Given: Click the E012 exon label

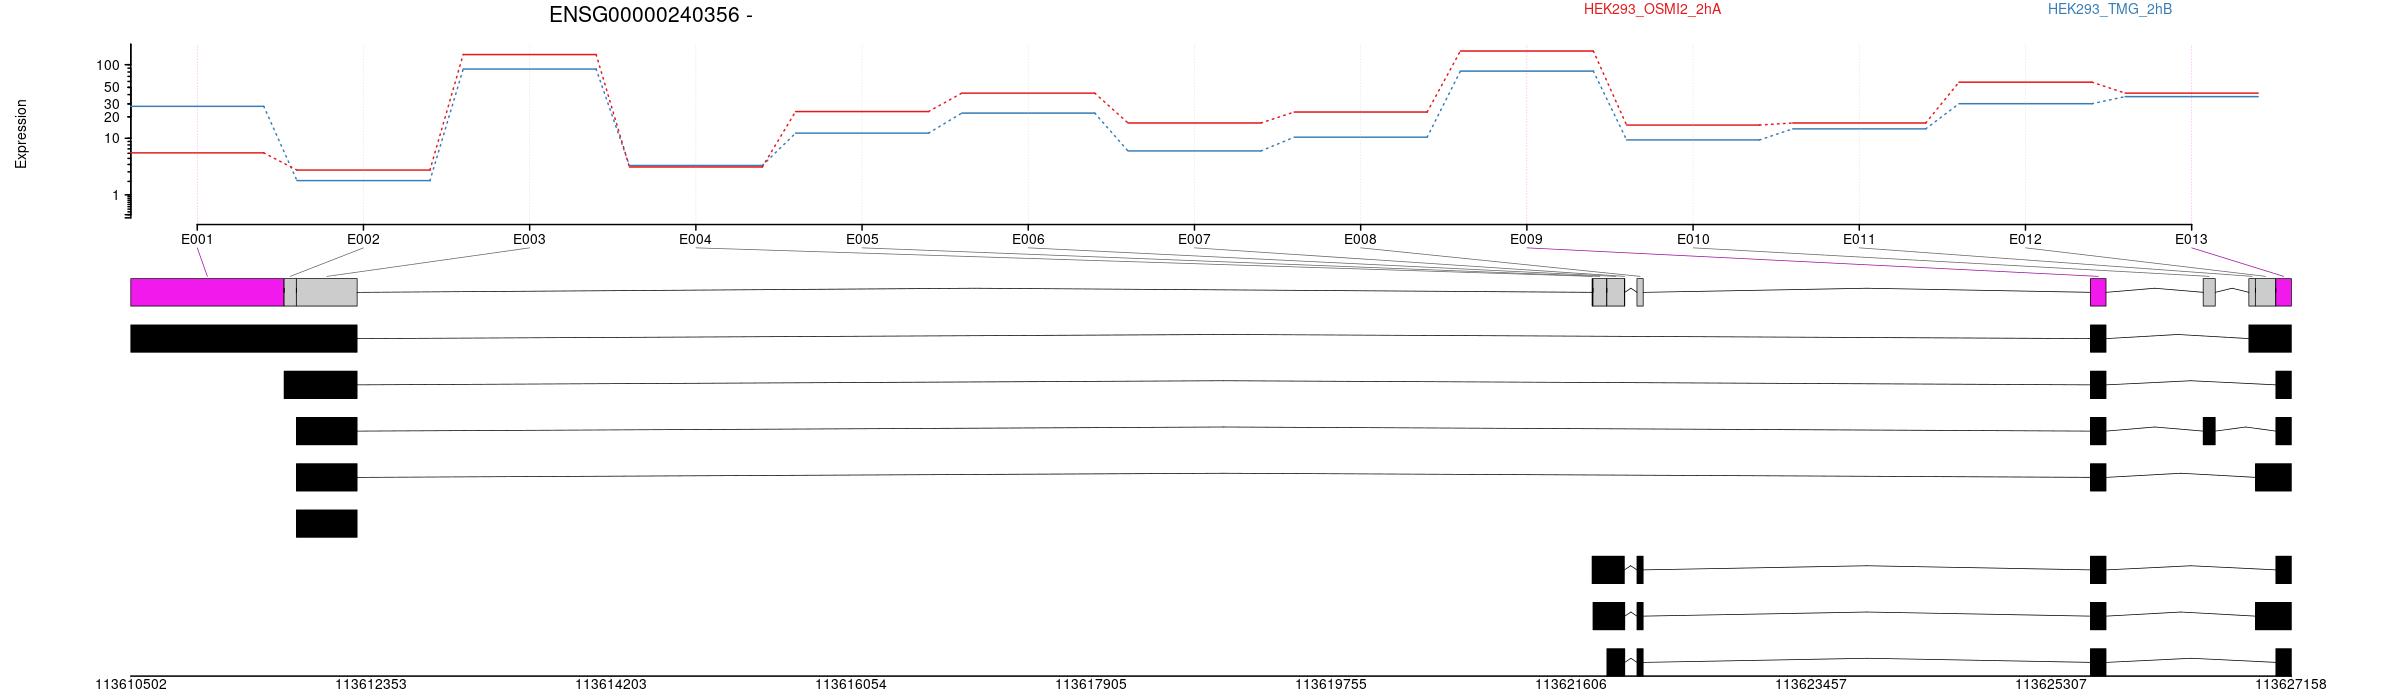Looking at the screenshot, I should [2025, 239].
